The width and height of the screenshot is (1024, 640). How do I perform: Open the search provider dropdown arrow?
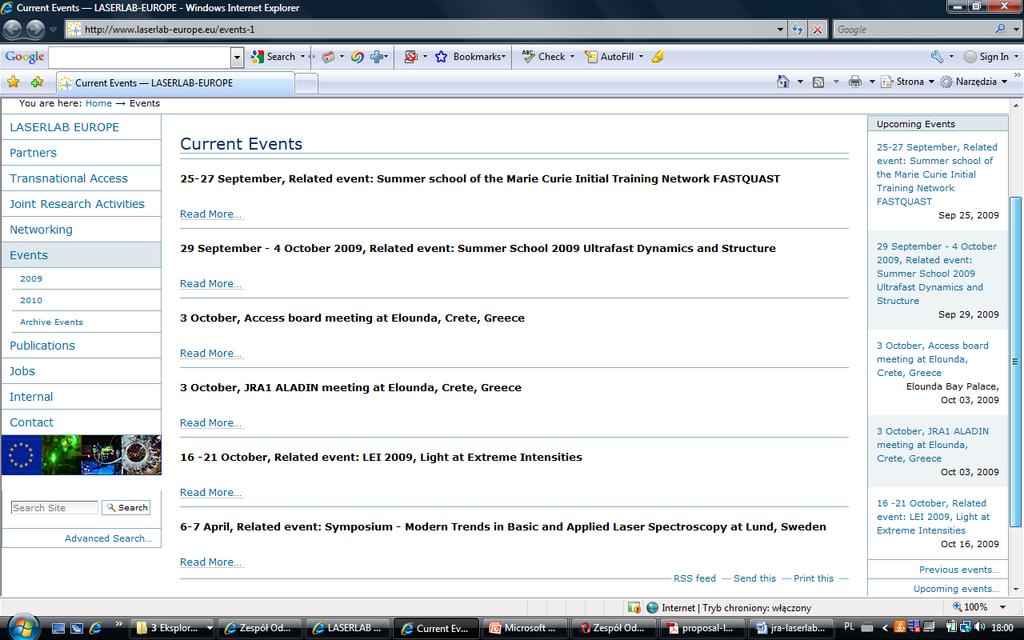[1016, 29]
